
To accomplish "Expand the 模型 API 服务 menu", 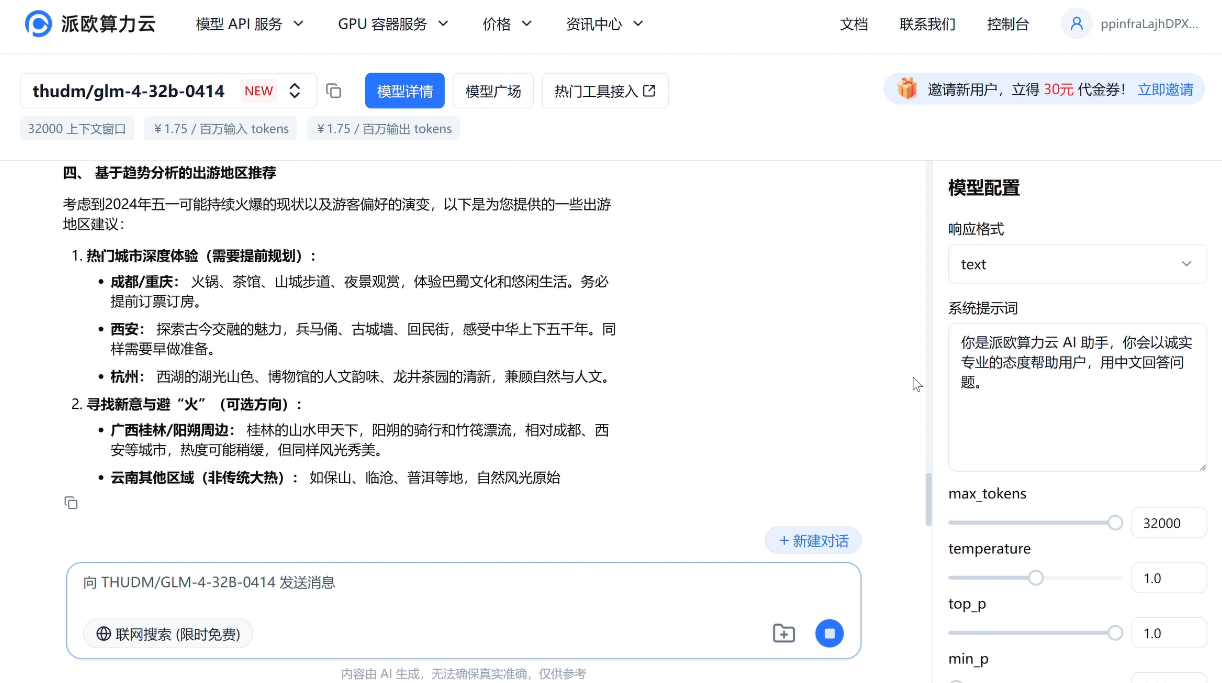I will tap(250, 24).
